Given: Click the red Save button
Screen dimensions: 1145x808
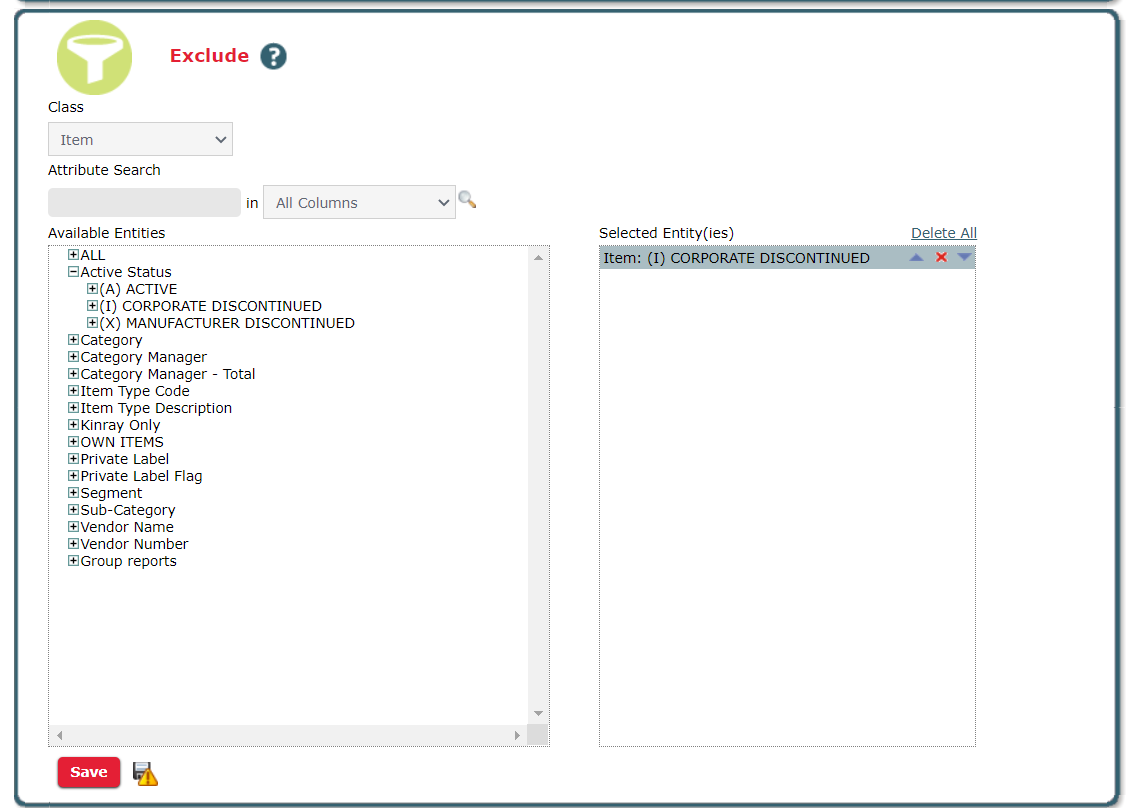Looking at the screenshot, I should tap(89, 772).
